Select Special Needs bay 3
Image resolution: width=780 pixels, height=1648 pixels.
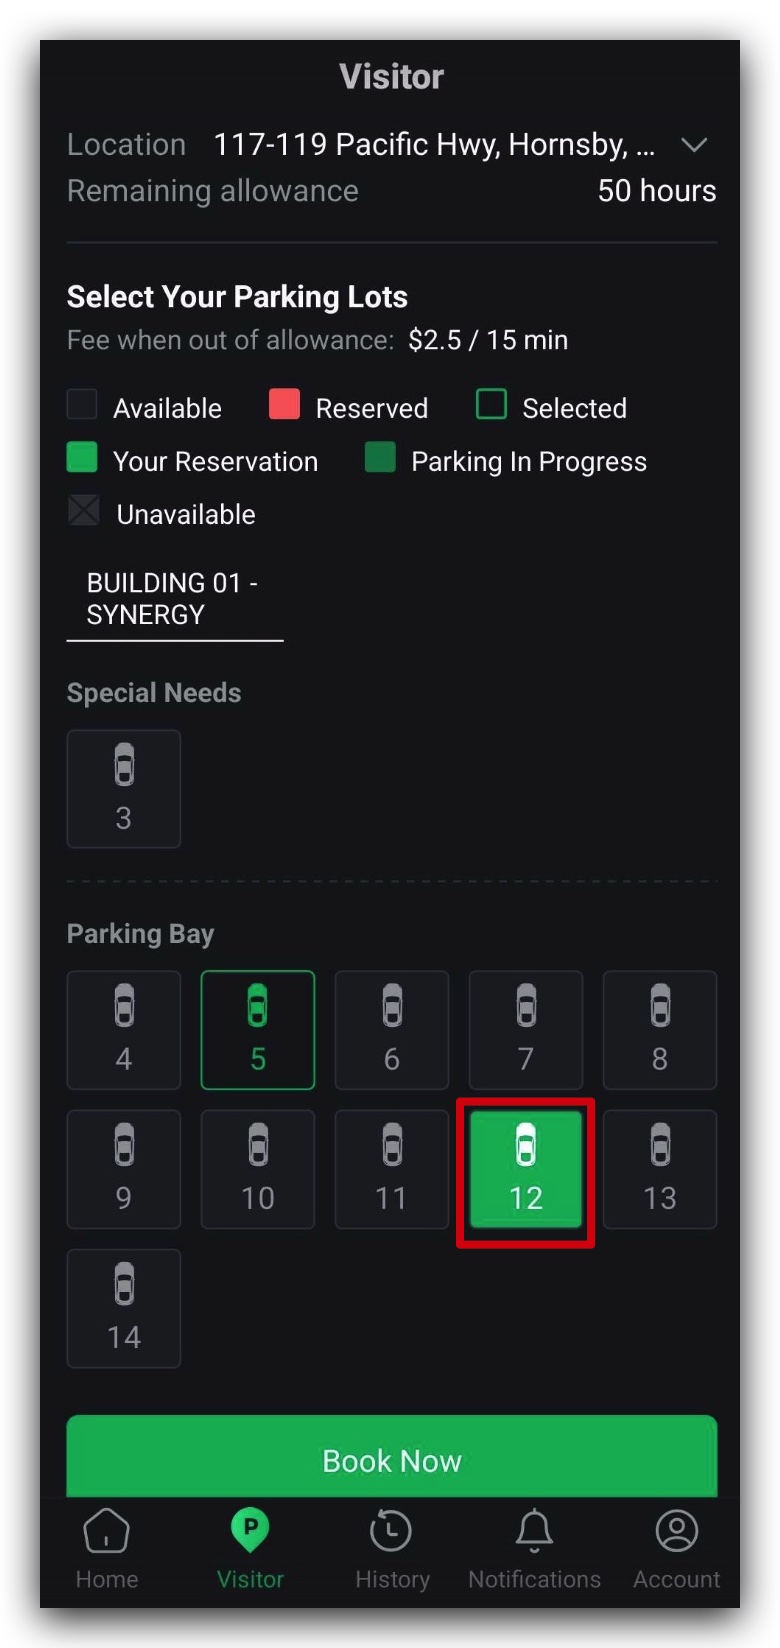pos(124,789)
